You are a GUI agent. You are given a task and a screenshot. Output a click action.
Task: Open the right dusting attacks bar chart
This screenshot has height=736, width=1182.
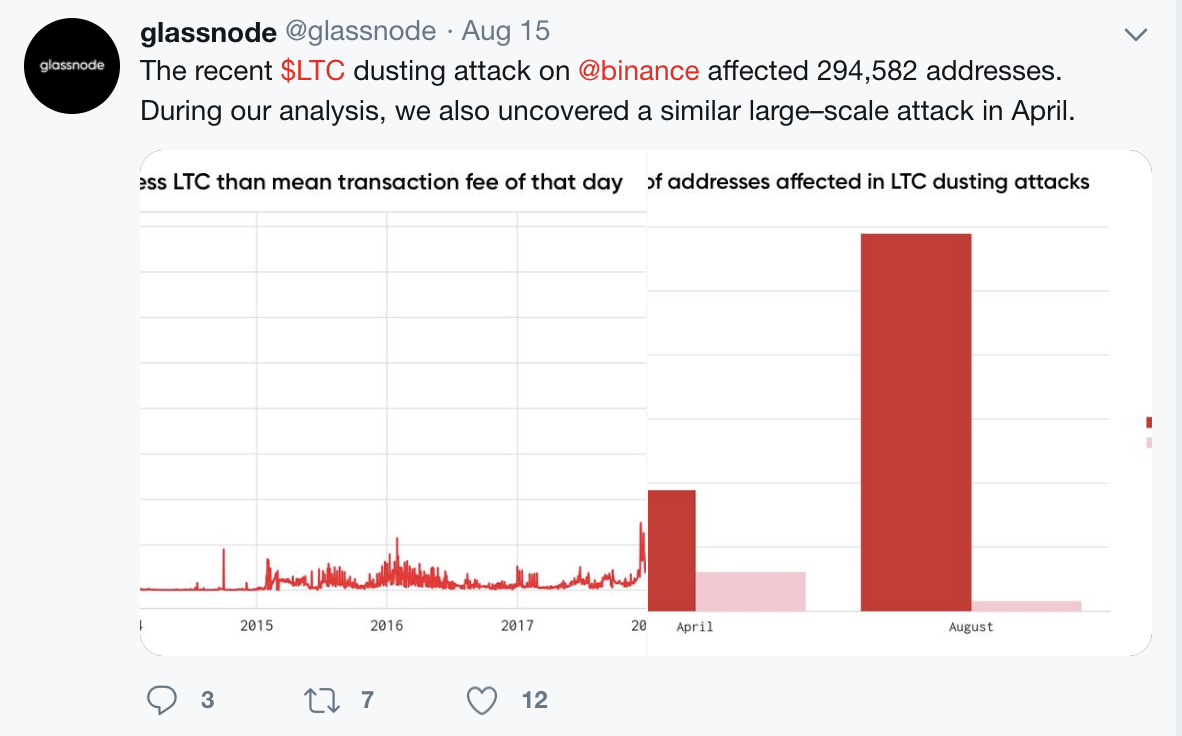[900, 402]
